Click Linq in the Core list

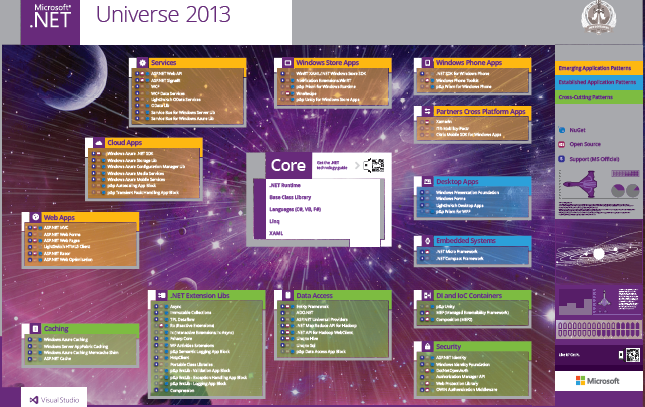[274, 221]
